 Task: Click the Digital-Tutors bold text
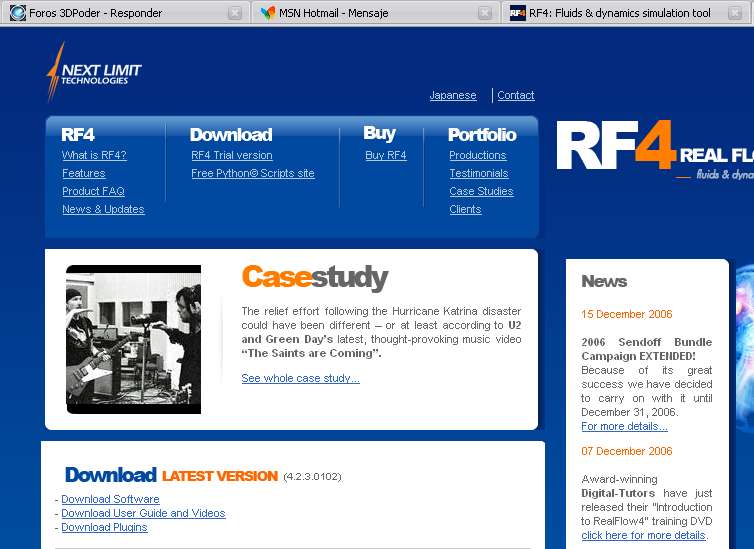618,493
